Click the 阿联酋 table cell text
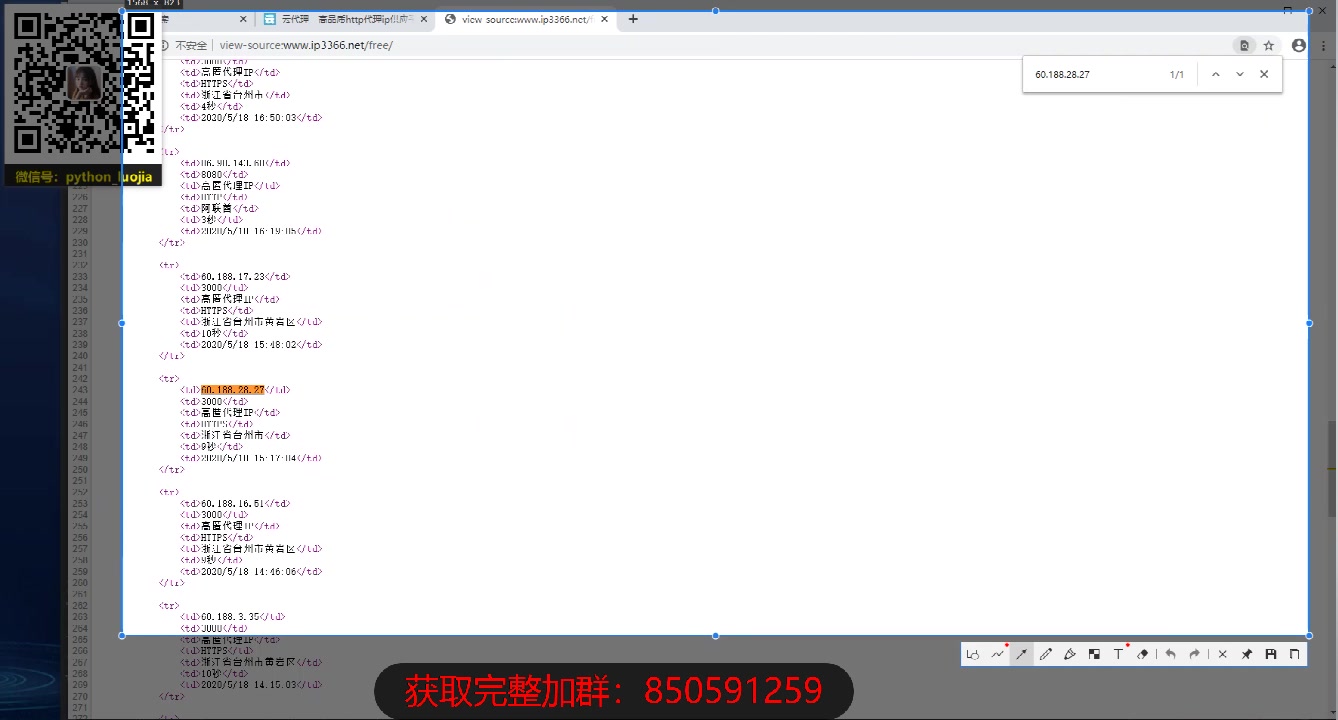1338x720 pixels. (x=217, y=208)
